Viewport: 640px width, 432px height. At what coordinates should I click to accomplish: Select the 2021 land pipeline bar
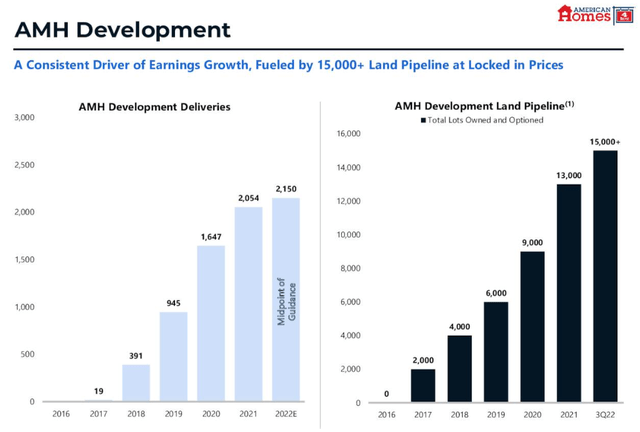click(x=569, y=293)
